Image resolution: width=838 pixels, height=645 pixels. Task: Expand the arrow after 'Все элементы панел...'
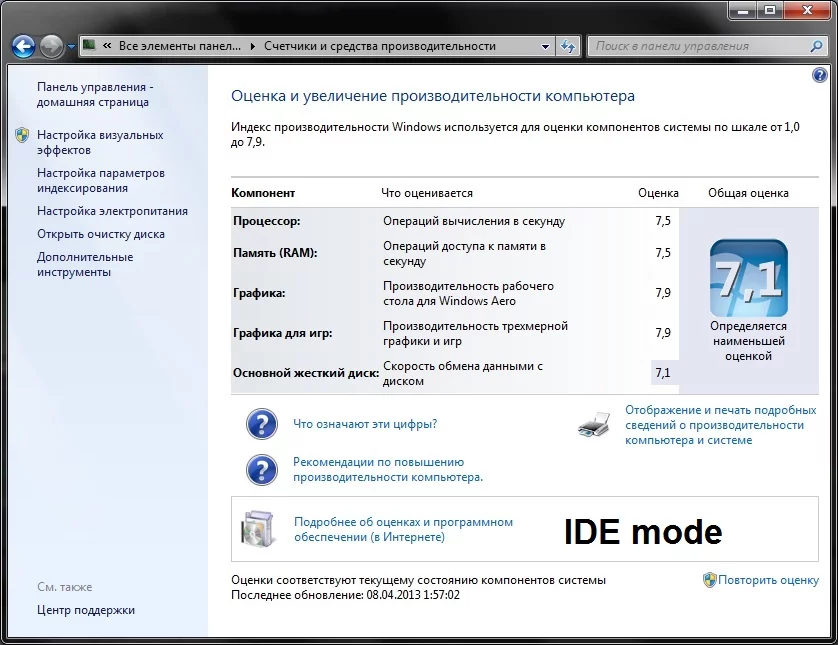pyautogui.click(x=252, y=46)
